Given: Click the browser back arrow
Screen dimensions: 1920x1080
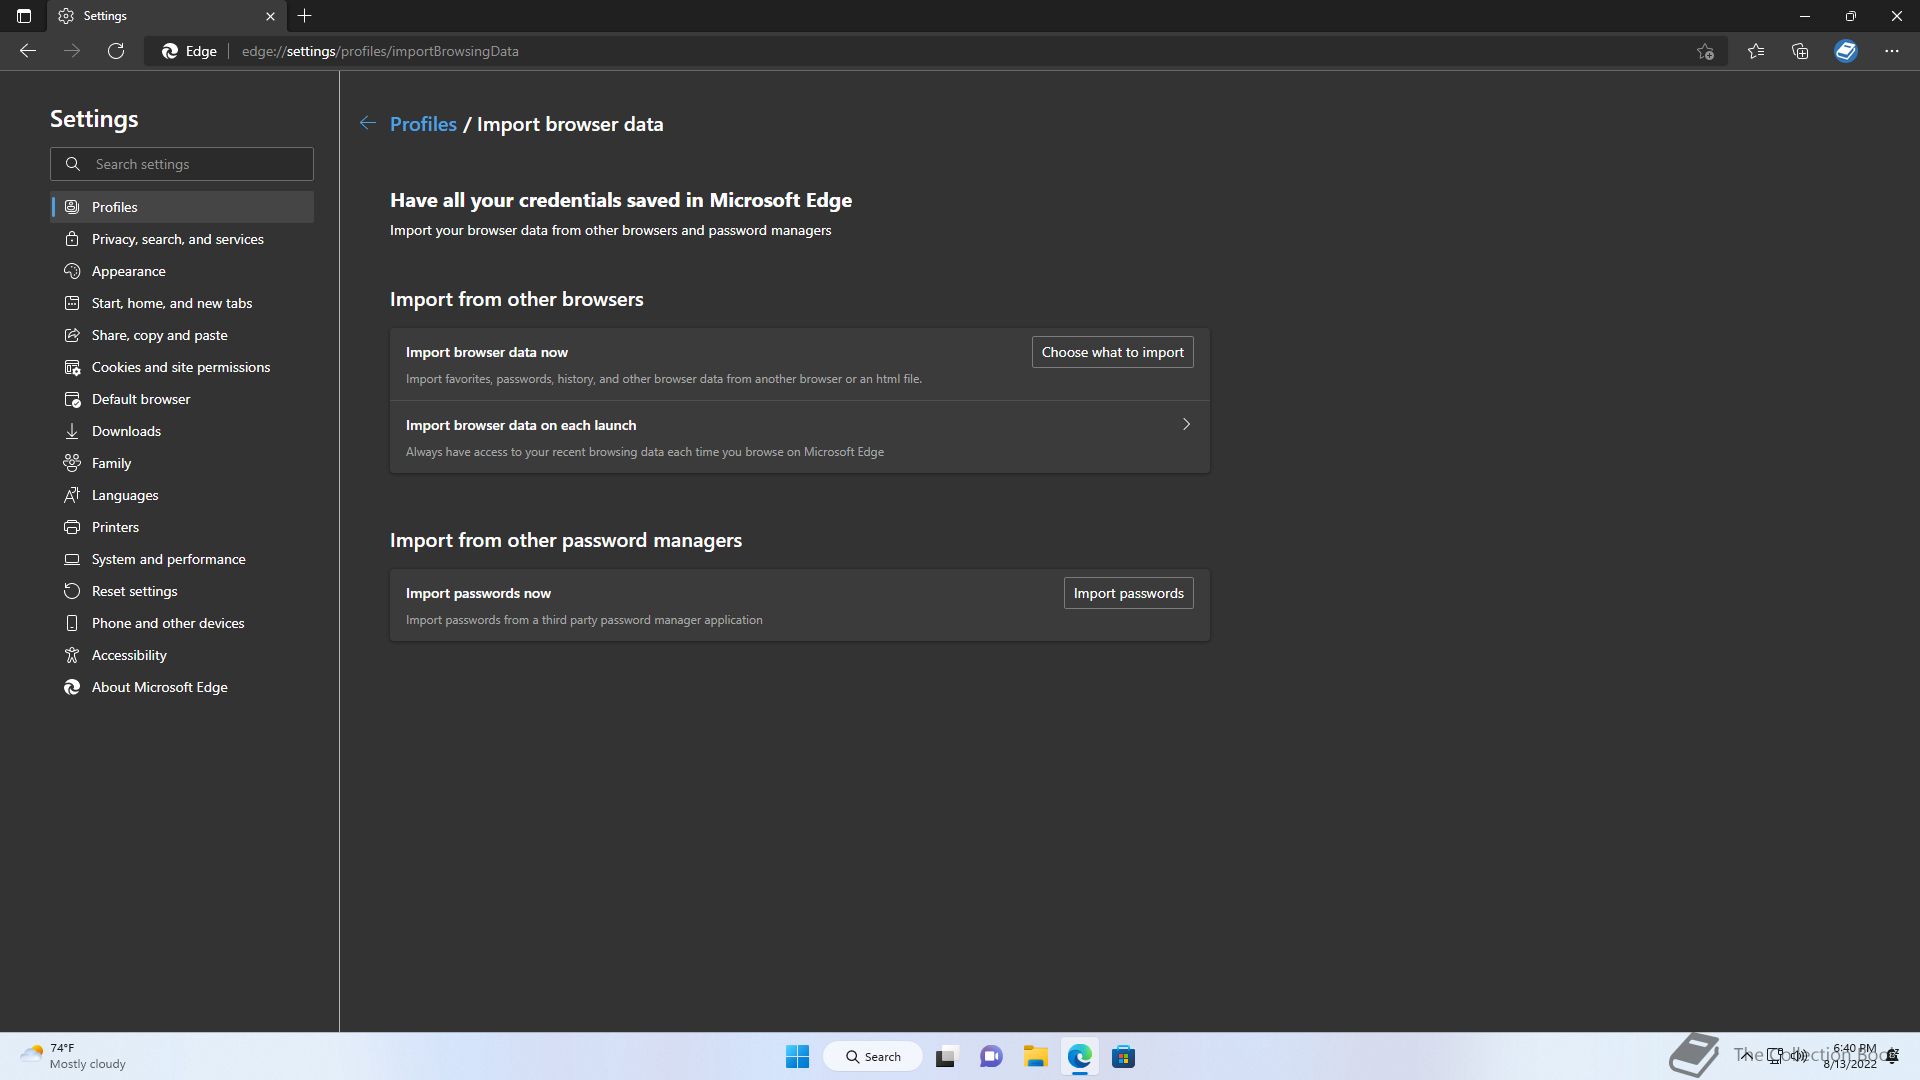Looking at the screenshot, I should pyautogui.click(x=28, y=51).
